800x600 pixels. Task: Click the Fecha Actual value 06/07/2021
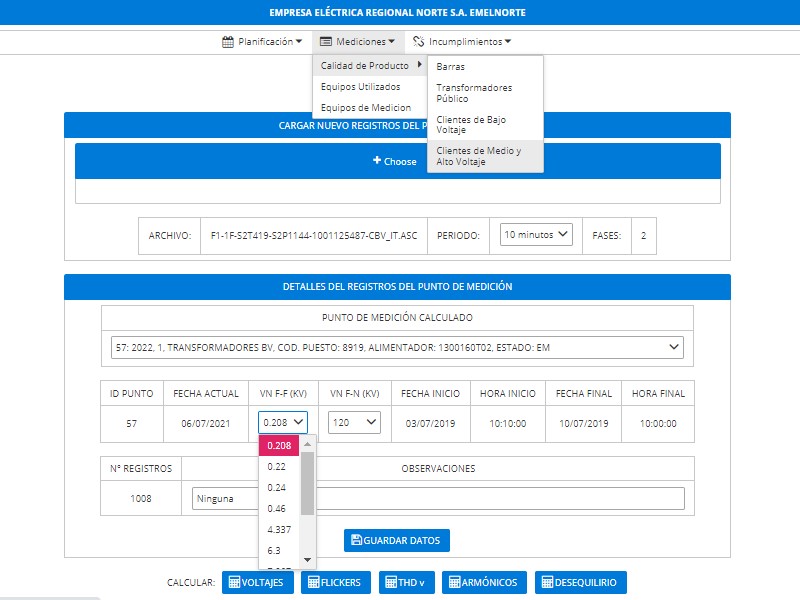(x=206, y=423)
